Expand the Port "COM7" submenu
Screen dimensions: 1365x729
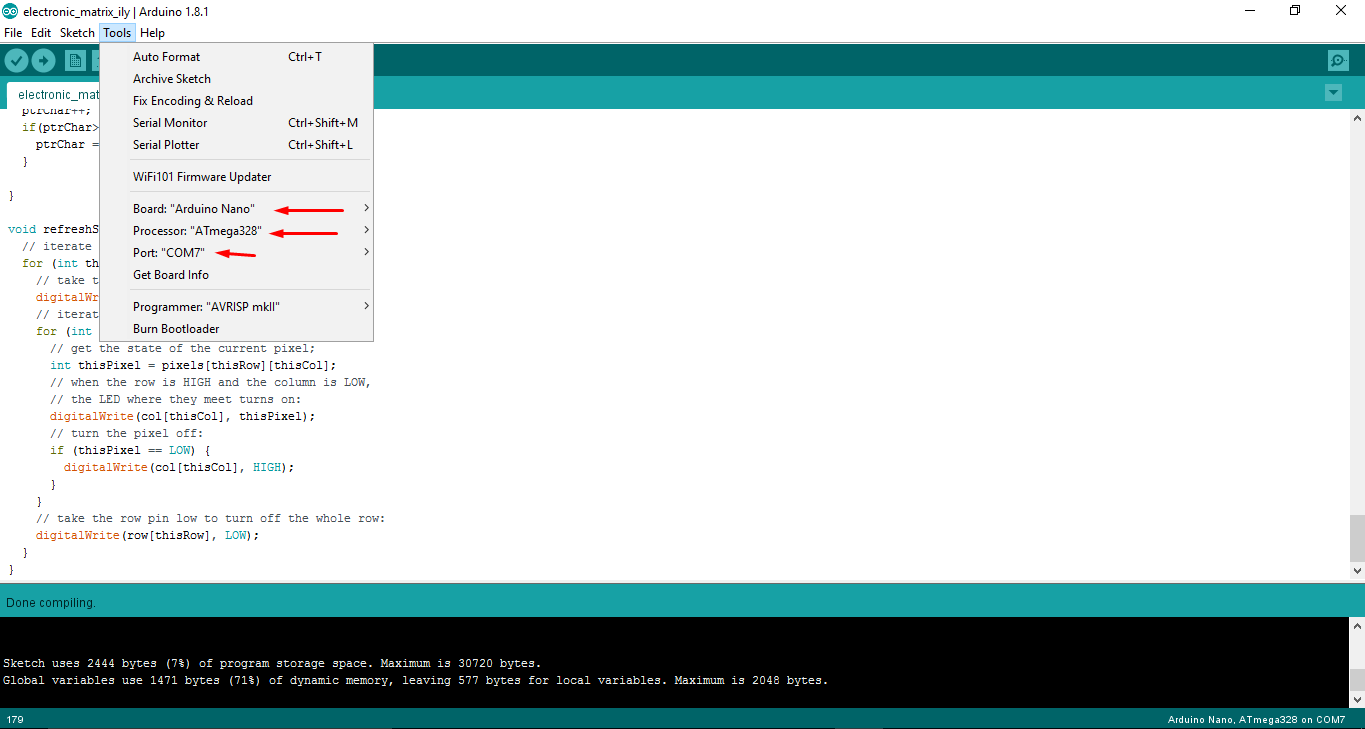click(x=236, y=253)
